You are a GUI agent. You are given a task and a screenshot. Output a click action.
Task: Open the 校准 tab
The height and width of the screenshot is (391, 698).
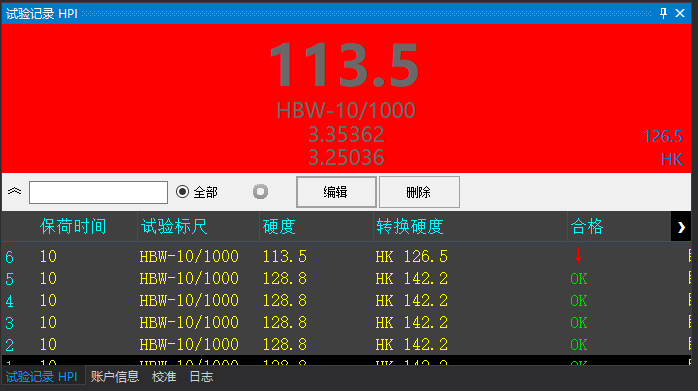click(x=164, y=377)
